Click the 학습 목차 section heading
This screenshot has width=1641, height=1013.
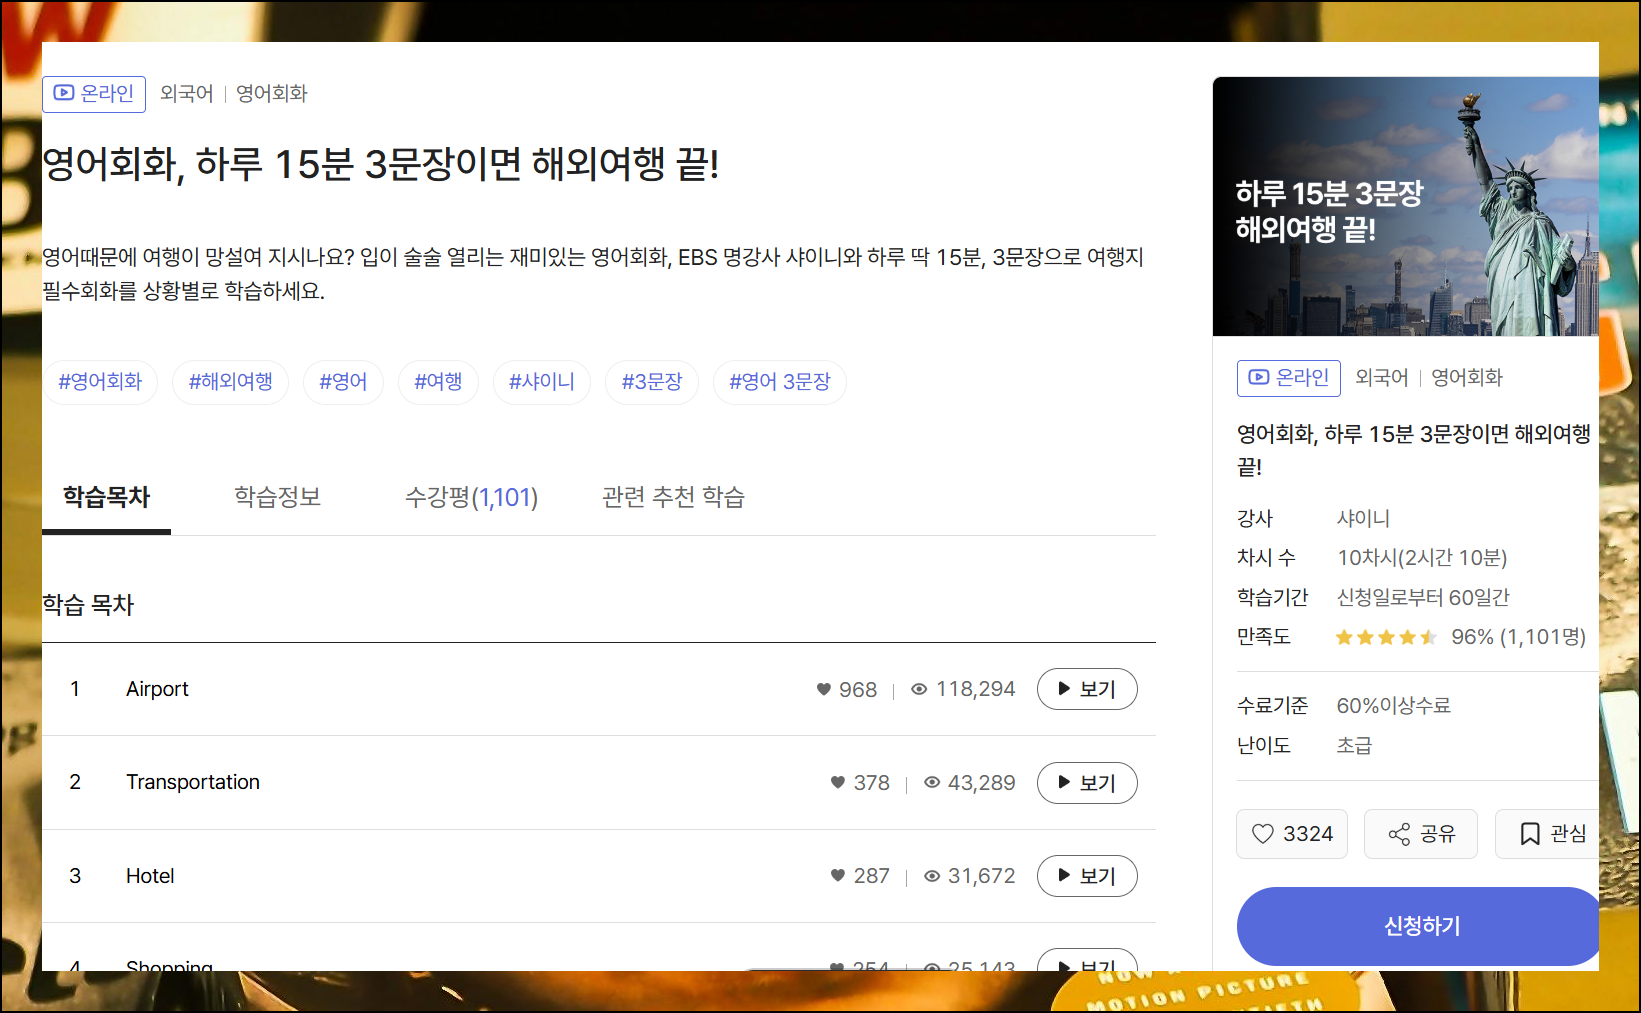point(88,605)
